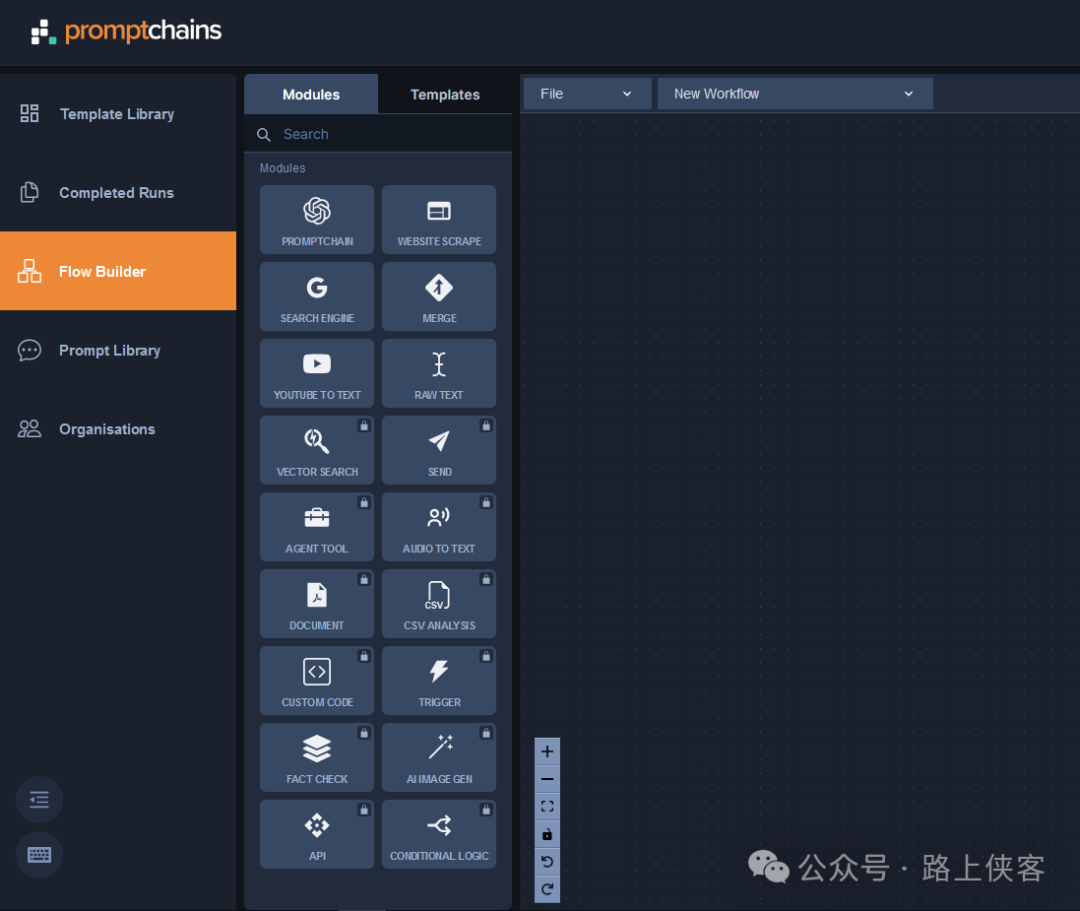Image resolution: width=1080 pixels, height=911 pixels.
Task: Select the YouTube to Text module
Action: tap(317, 373)
